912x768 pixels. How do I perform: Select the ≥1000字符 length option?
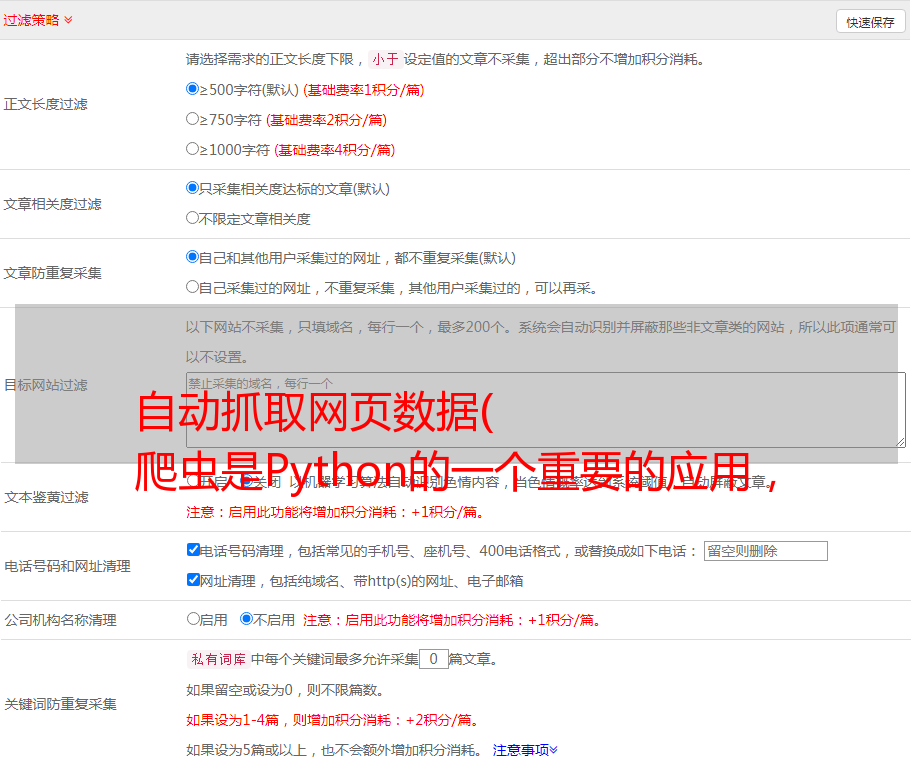[192, 148]
